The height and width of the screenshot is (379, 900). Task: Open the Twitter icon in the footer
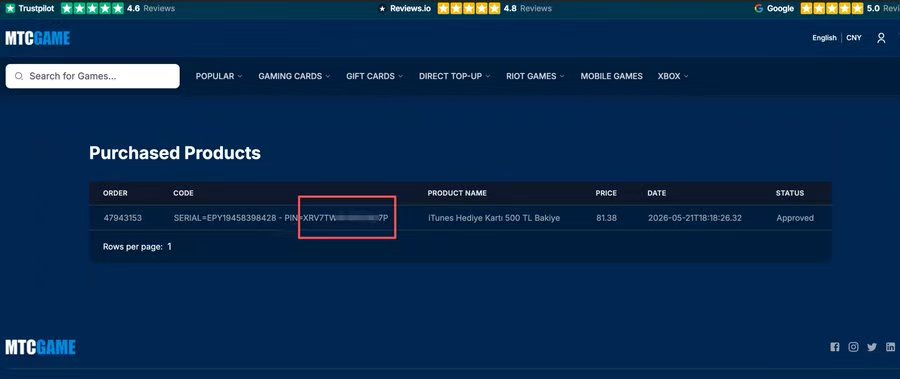(x=872, y=347)
